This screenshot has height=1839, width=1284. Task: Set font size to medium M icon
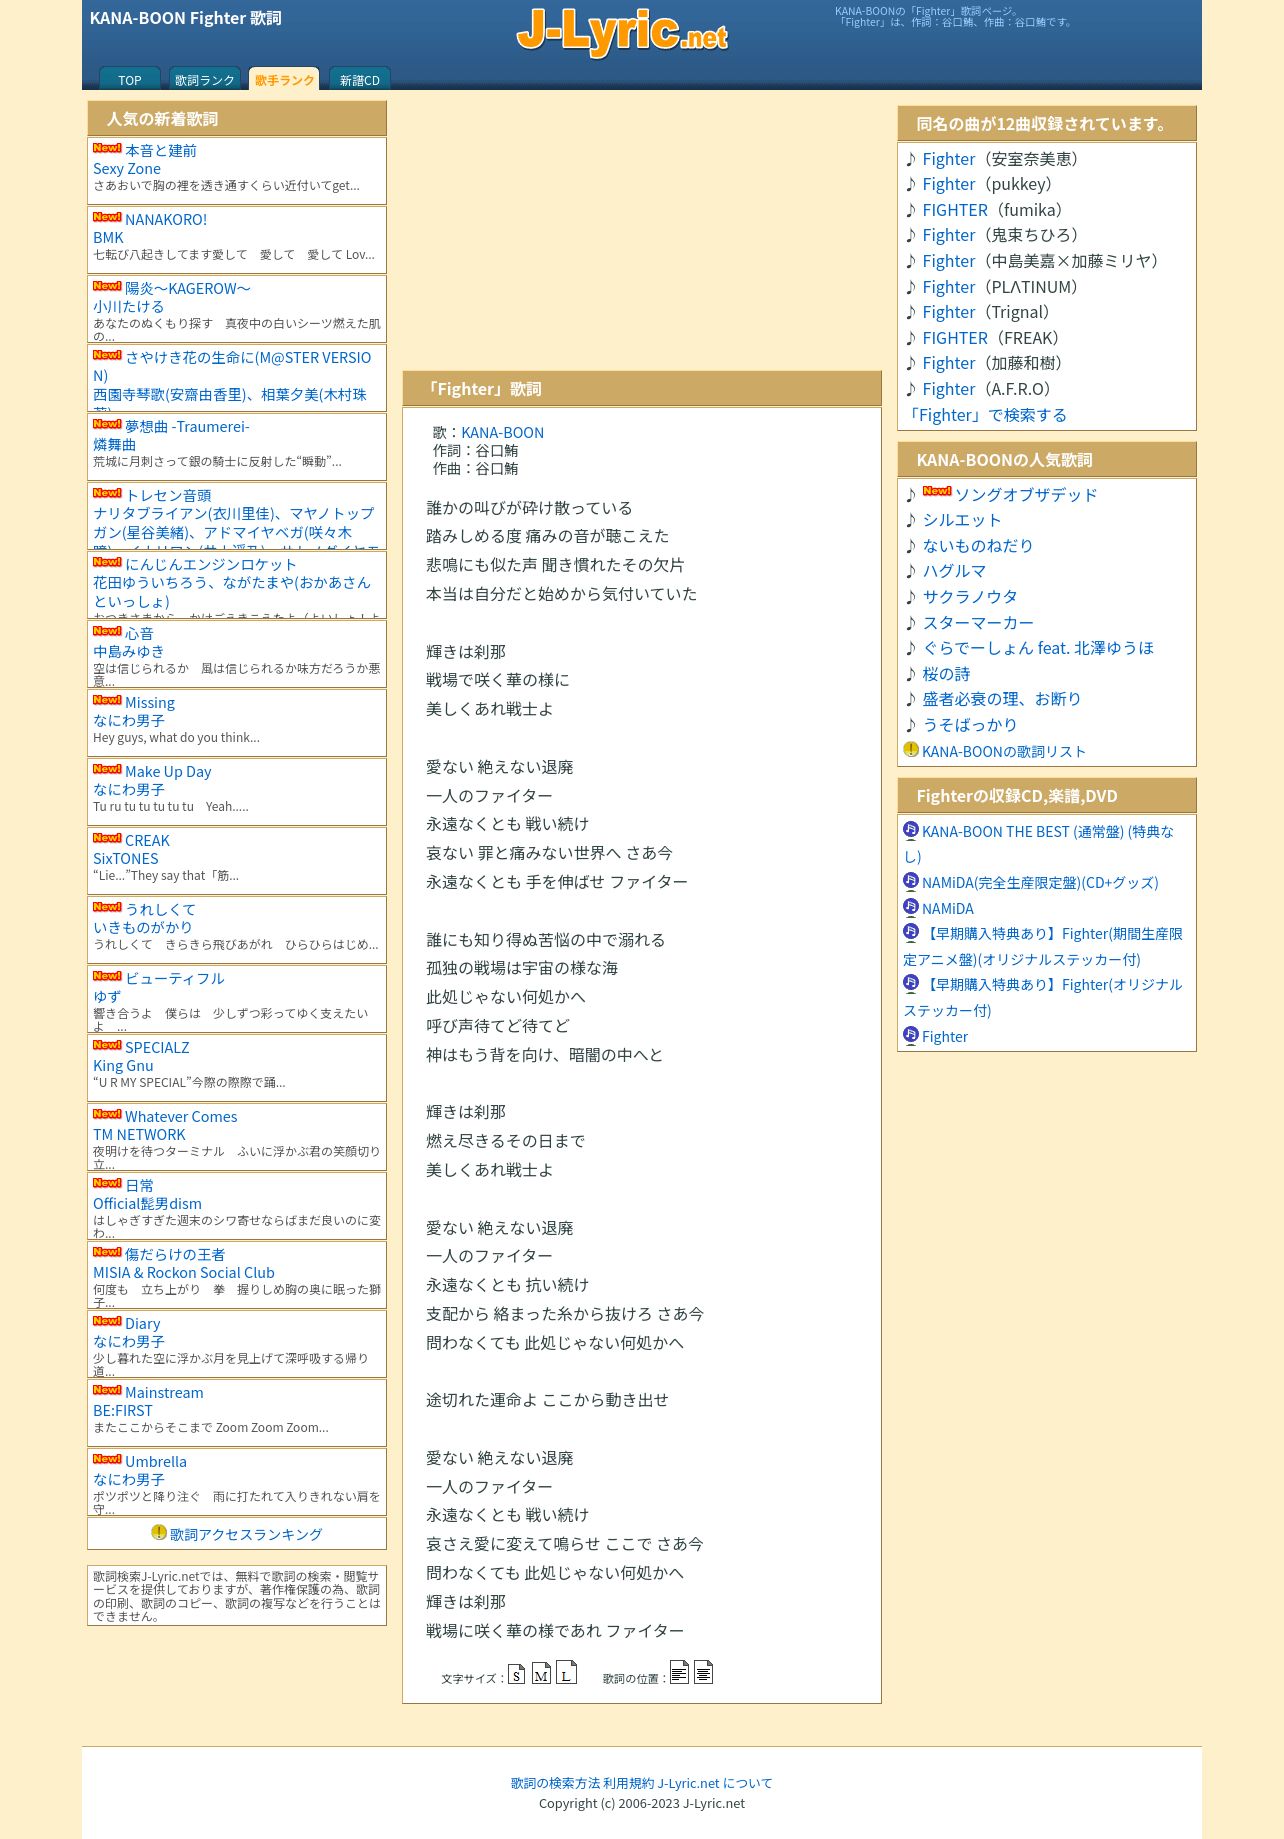coord(541,1673)
